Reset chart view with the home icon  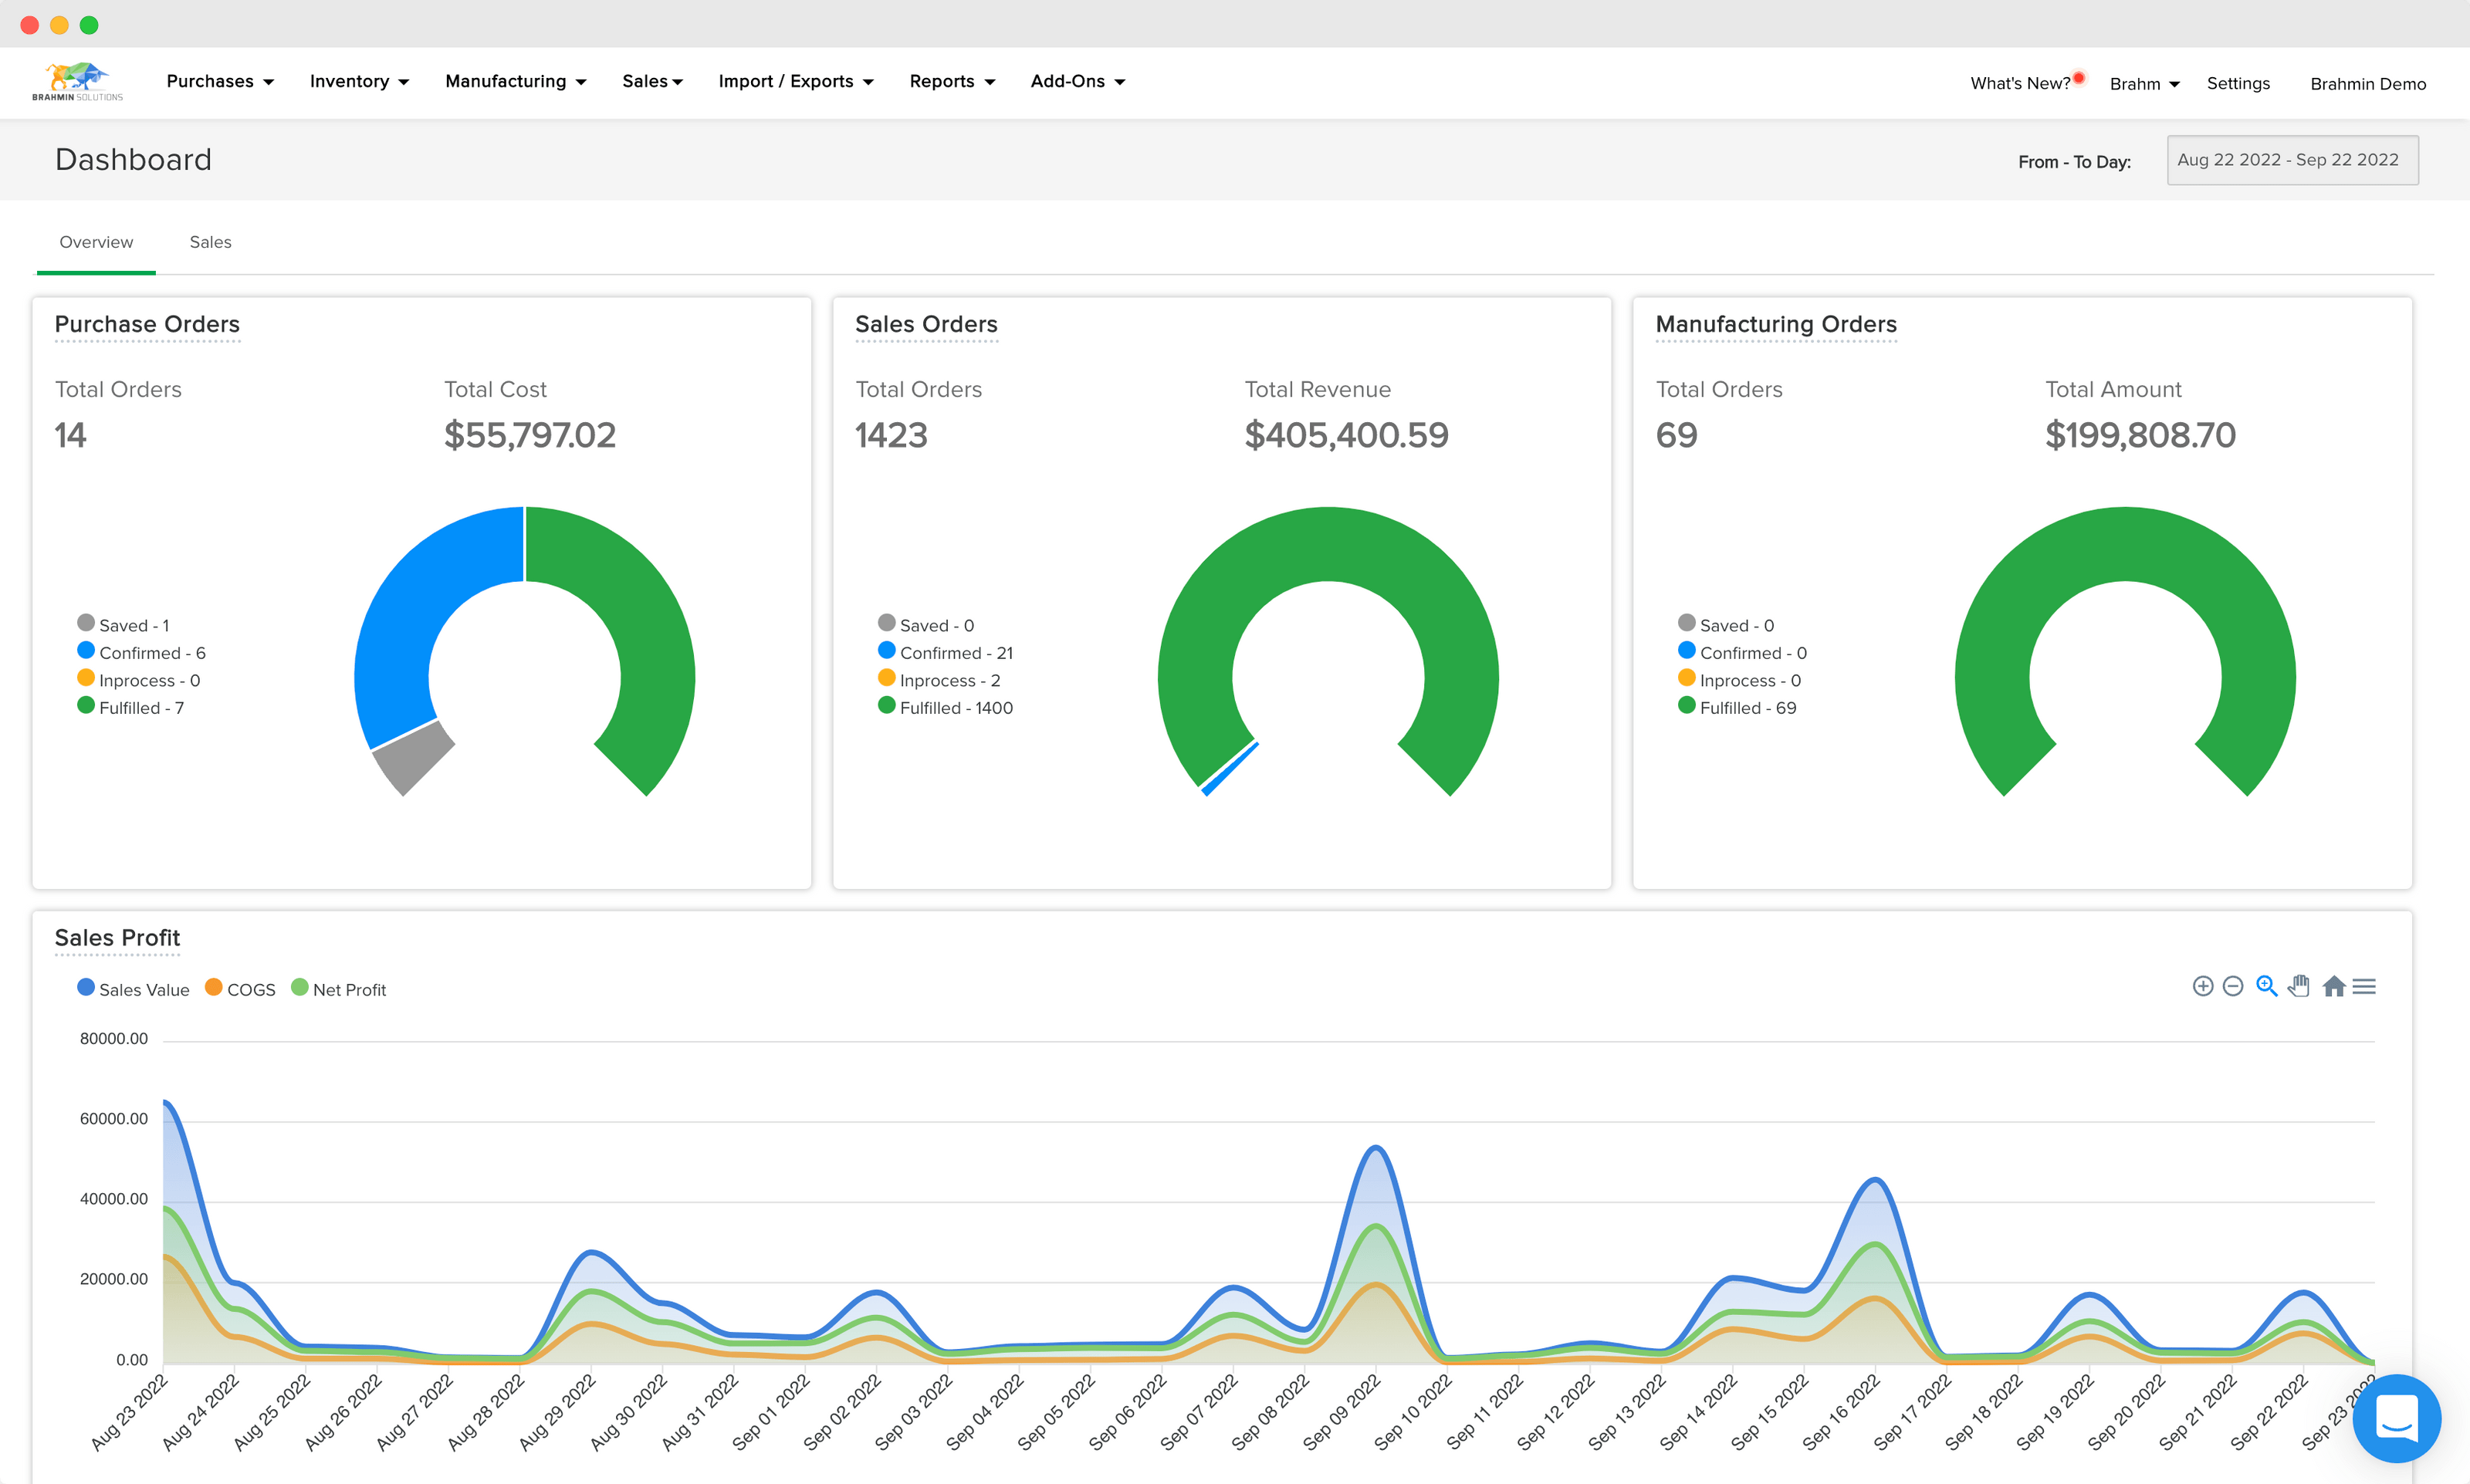coord(2335,987)
